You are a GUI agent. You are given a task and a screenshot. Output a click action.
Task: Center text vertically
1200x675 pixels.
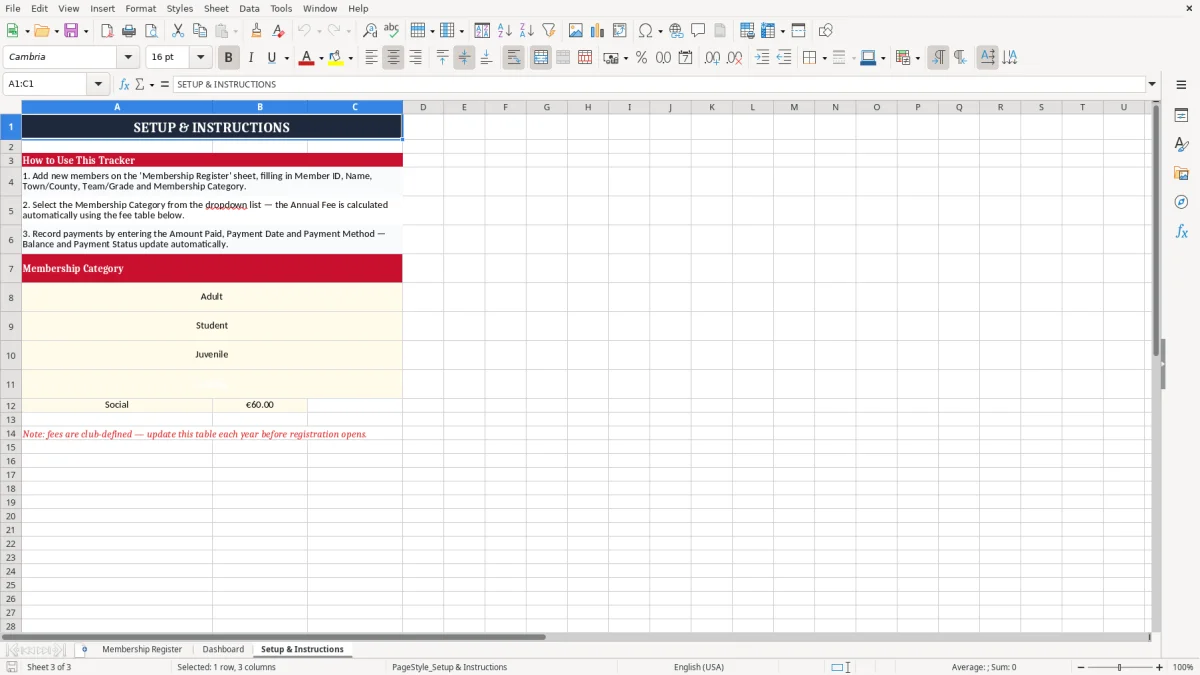coord(464,58)
